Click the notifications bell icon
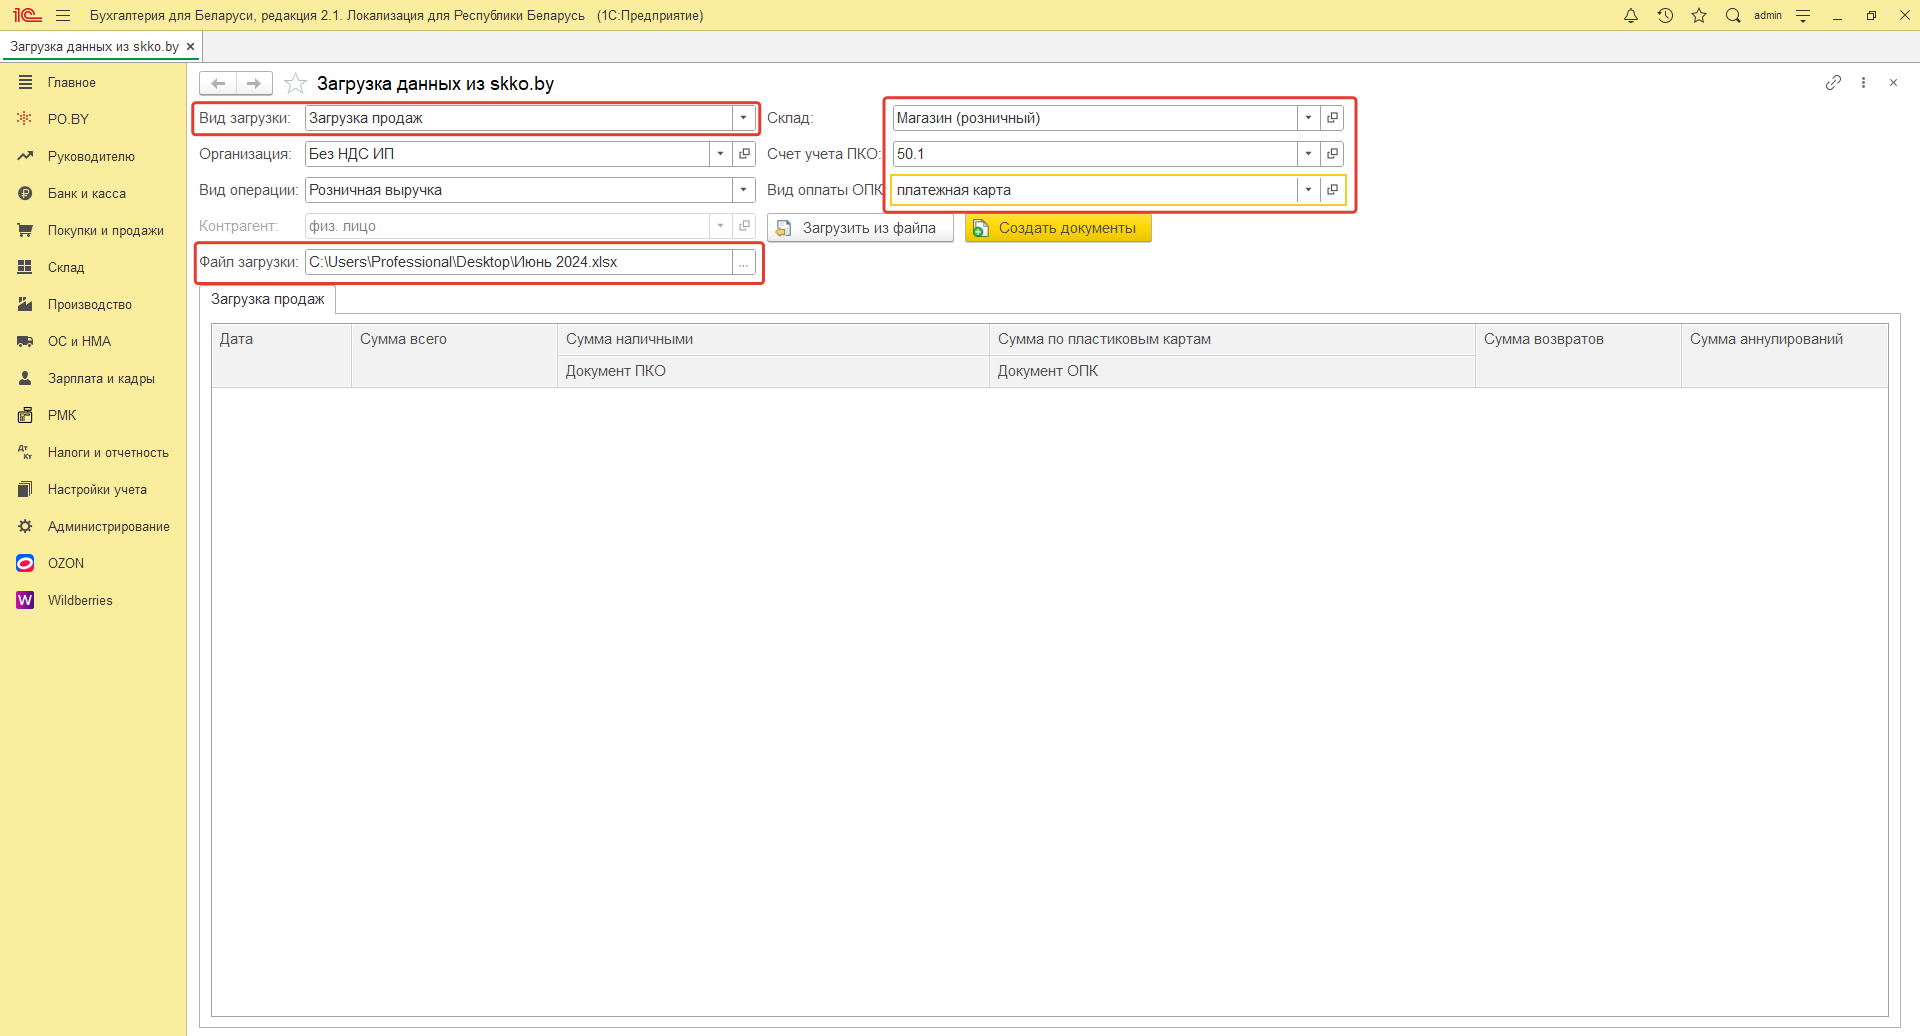Screen dimensions: 1920x1036 pyautogui.click(x=1631, y=16)
